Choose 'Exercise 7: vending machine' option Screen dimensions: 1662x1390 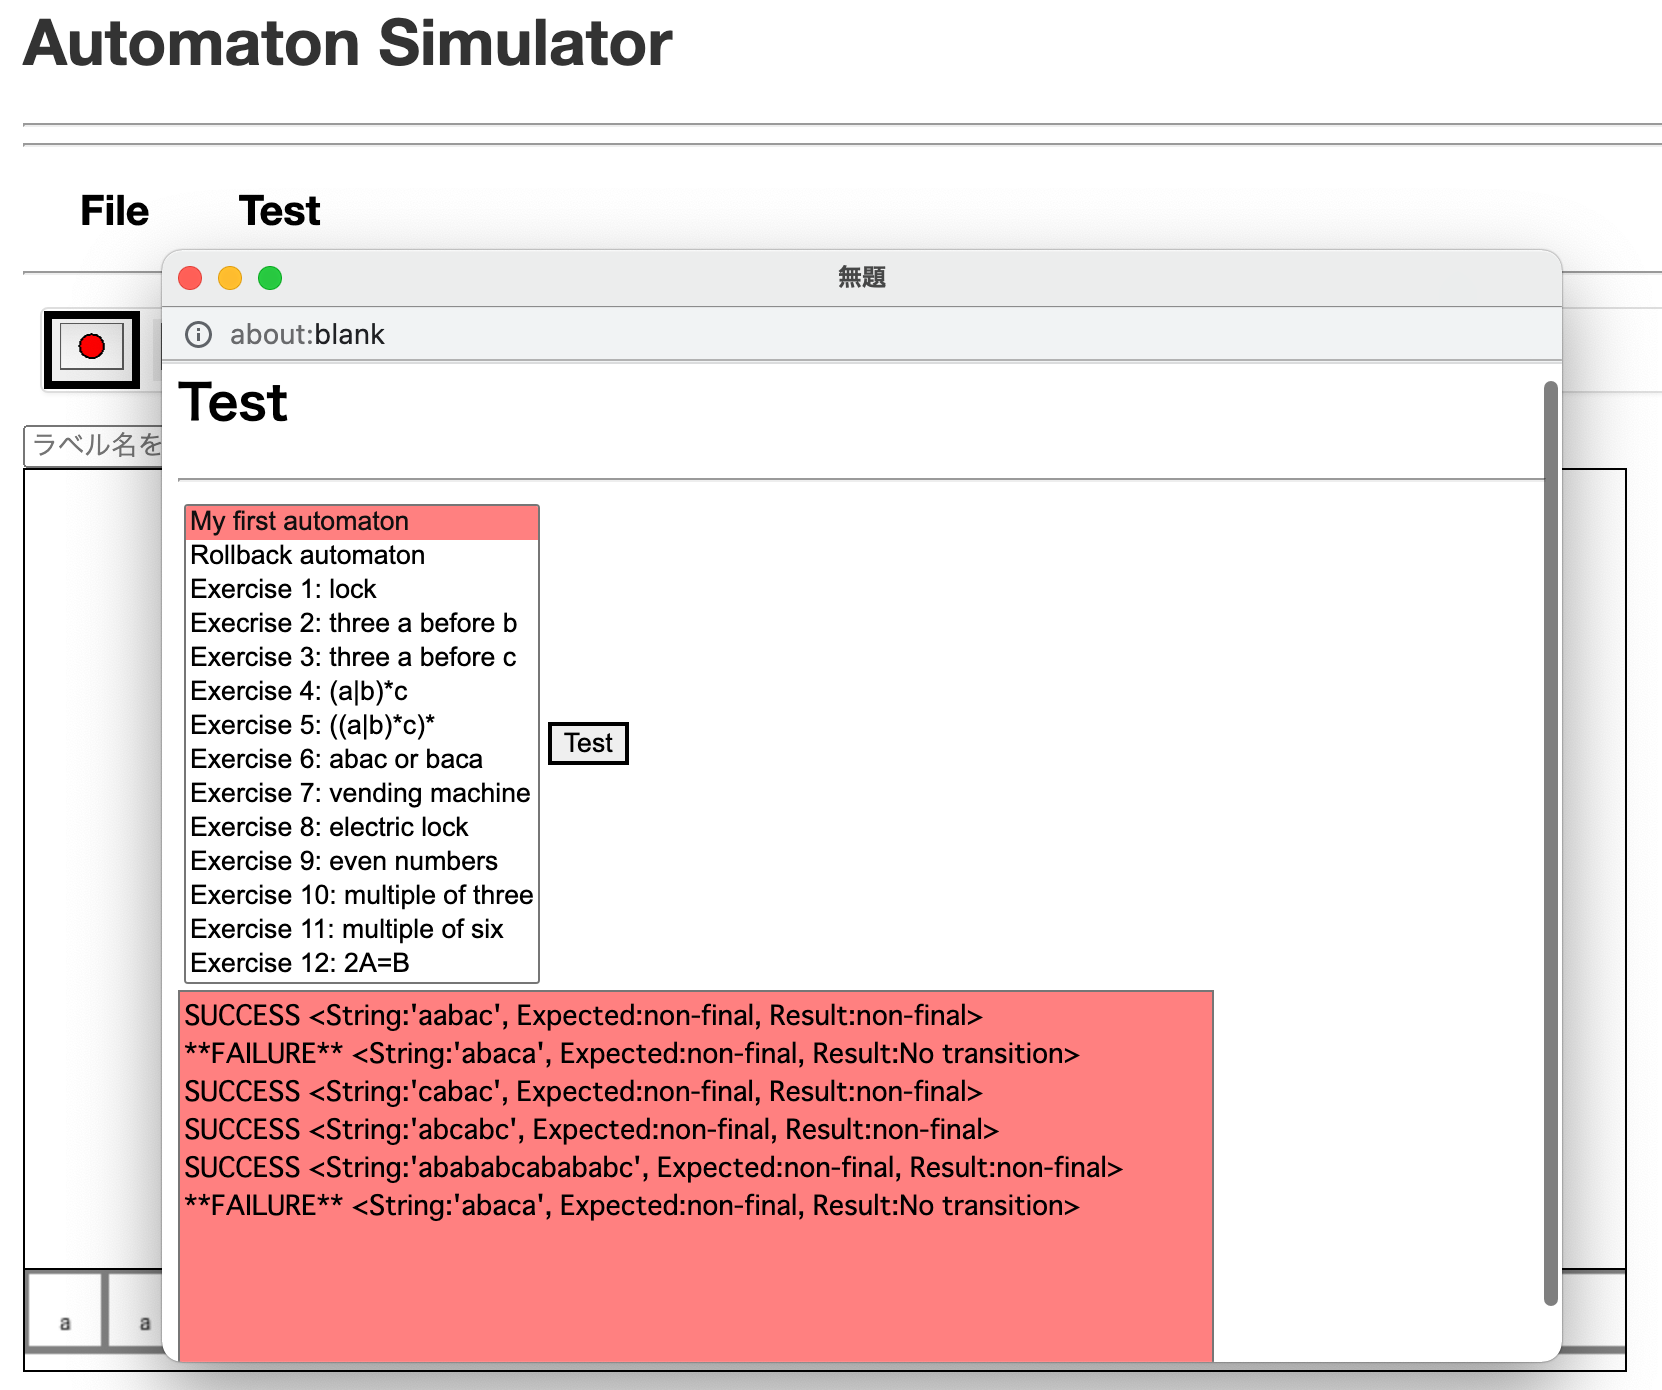pos(361,793)
